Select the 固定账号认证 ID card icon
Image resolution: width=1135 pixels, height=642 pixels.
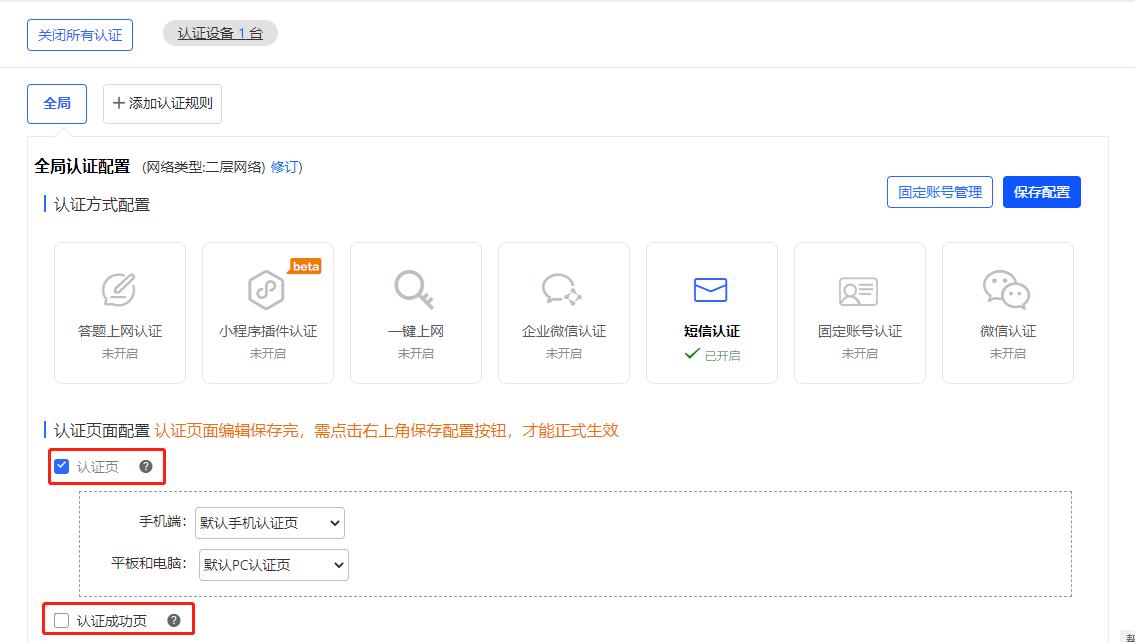(859, 290)
